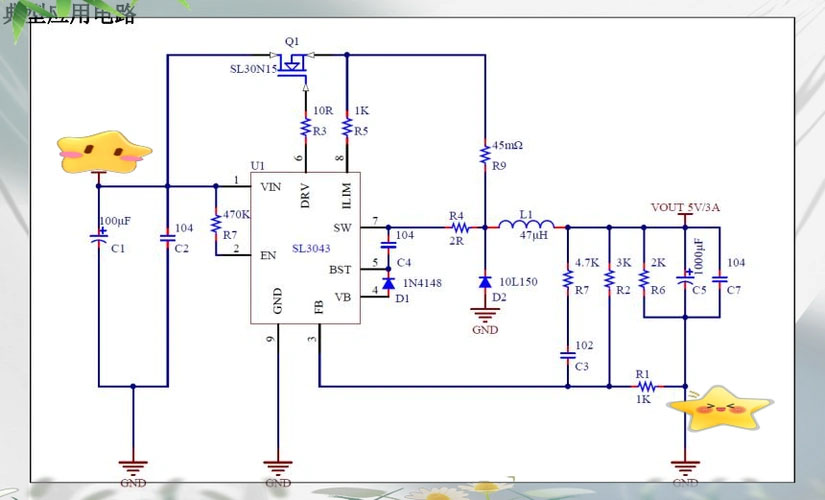This screenshot has width=825, height=500.
Task: Click the 'D2' designator
Action: click(499, 297)
